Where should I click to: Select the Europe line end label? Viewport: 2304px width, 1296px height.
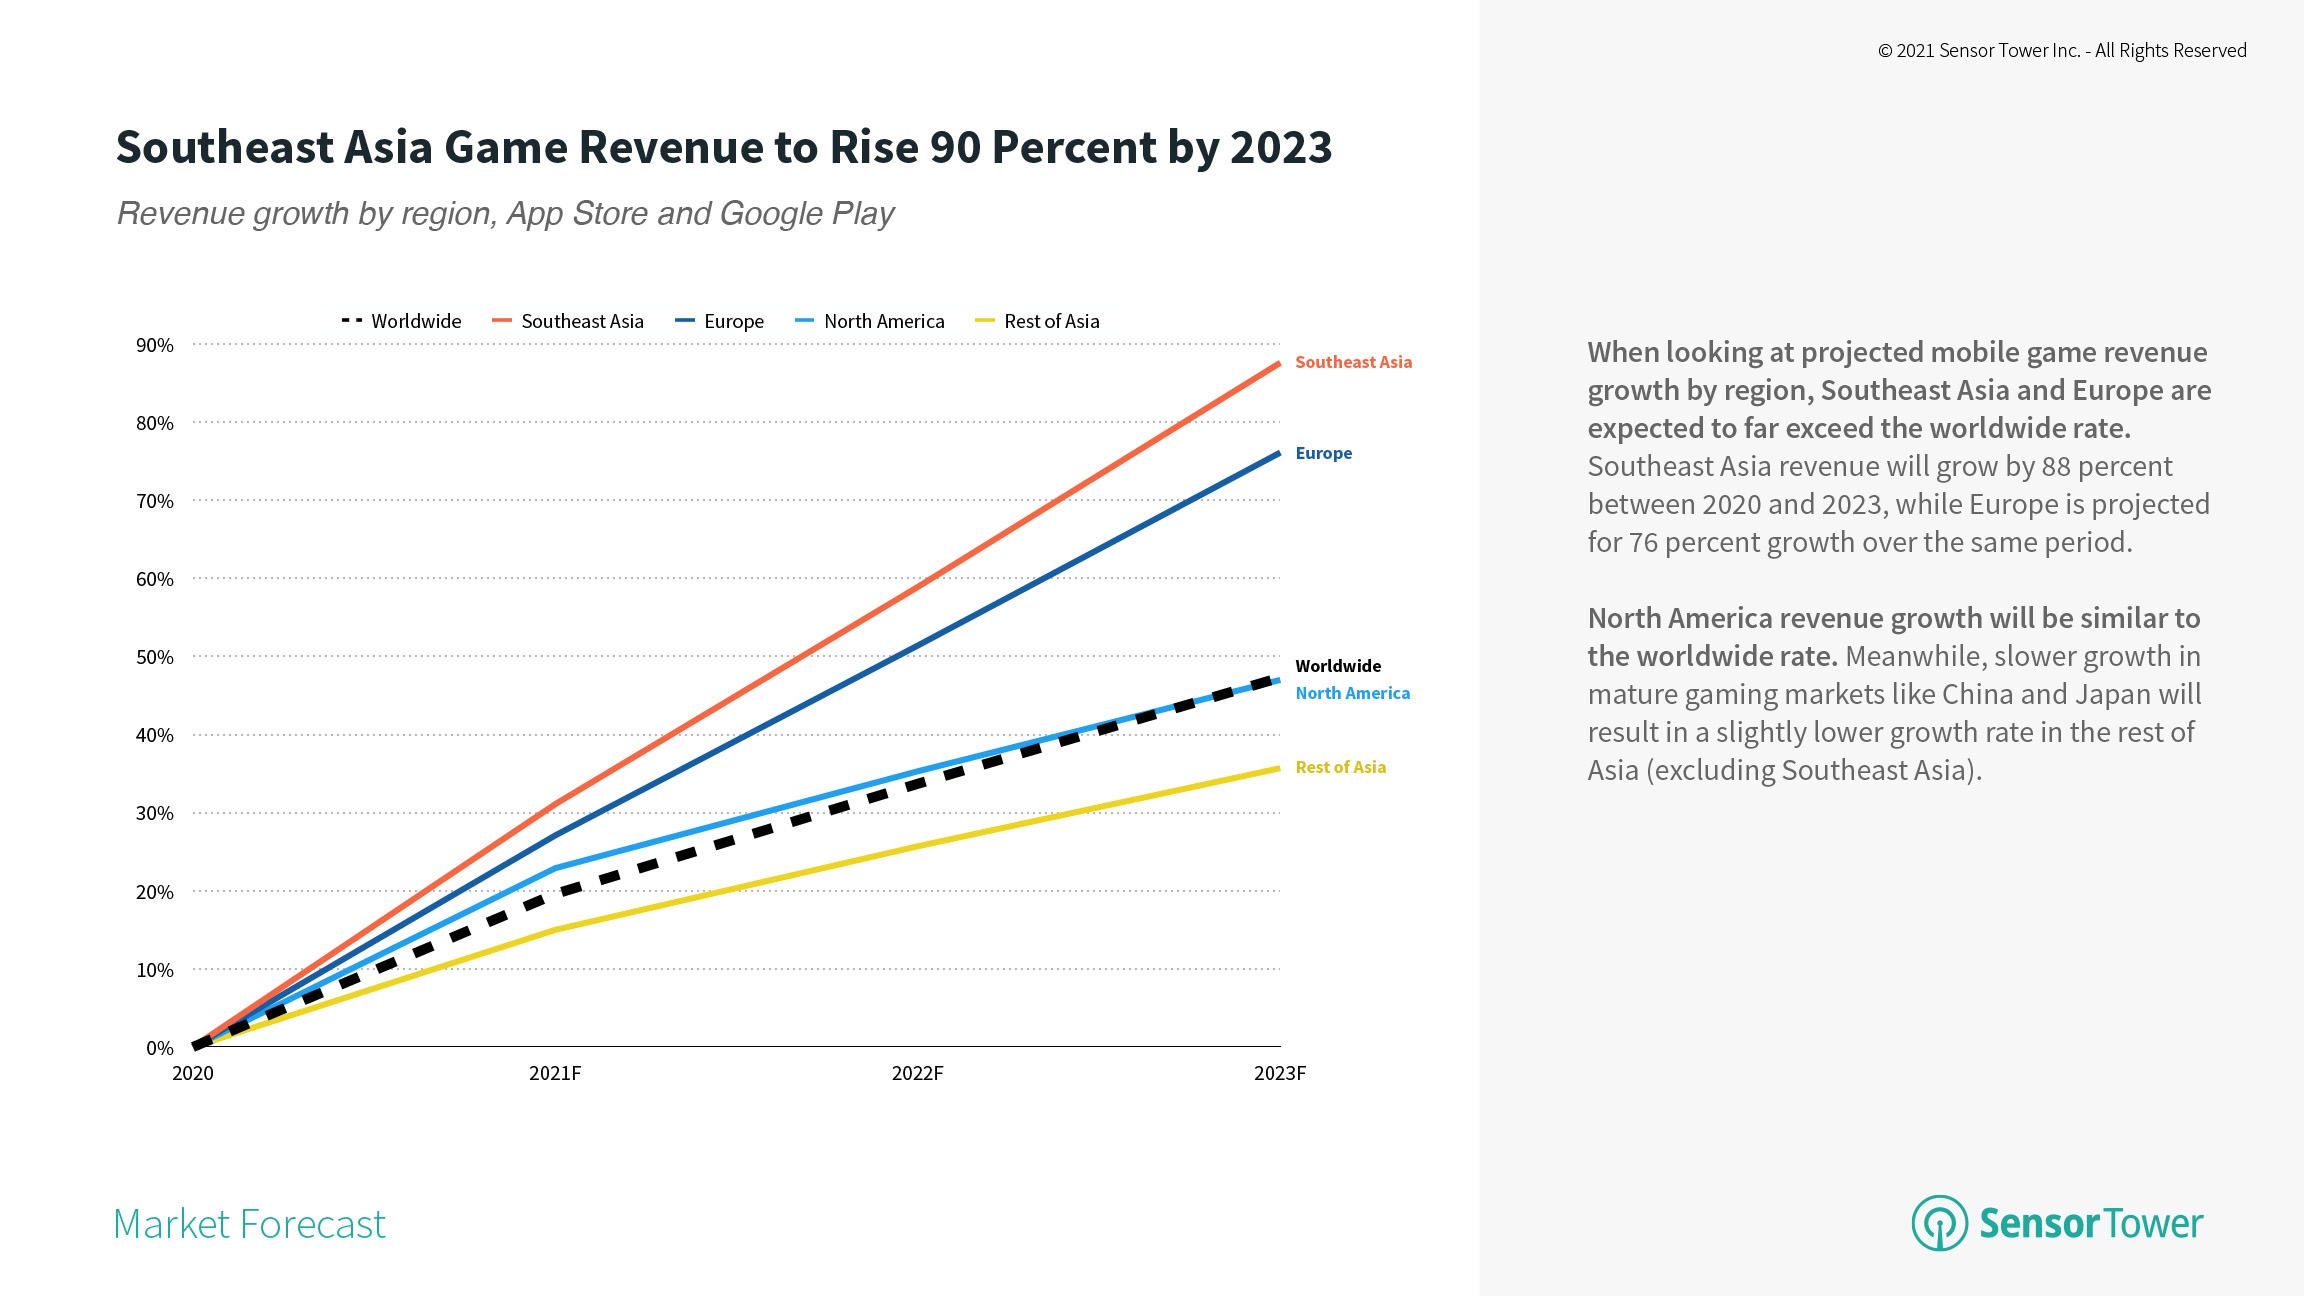[x=1323, y=453]
